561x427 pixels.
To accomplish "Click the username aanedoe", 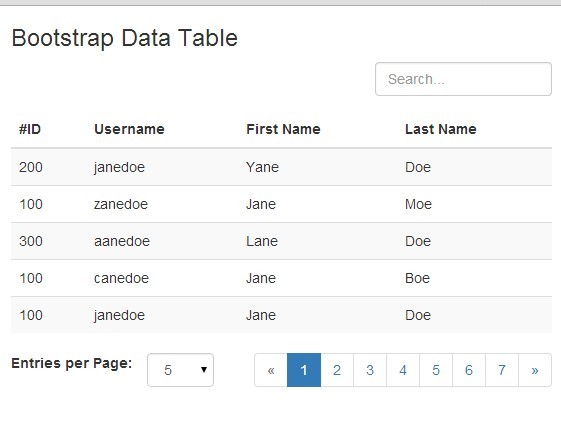I will (x=122, y=241).
